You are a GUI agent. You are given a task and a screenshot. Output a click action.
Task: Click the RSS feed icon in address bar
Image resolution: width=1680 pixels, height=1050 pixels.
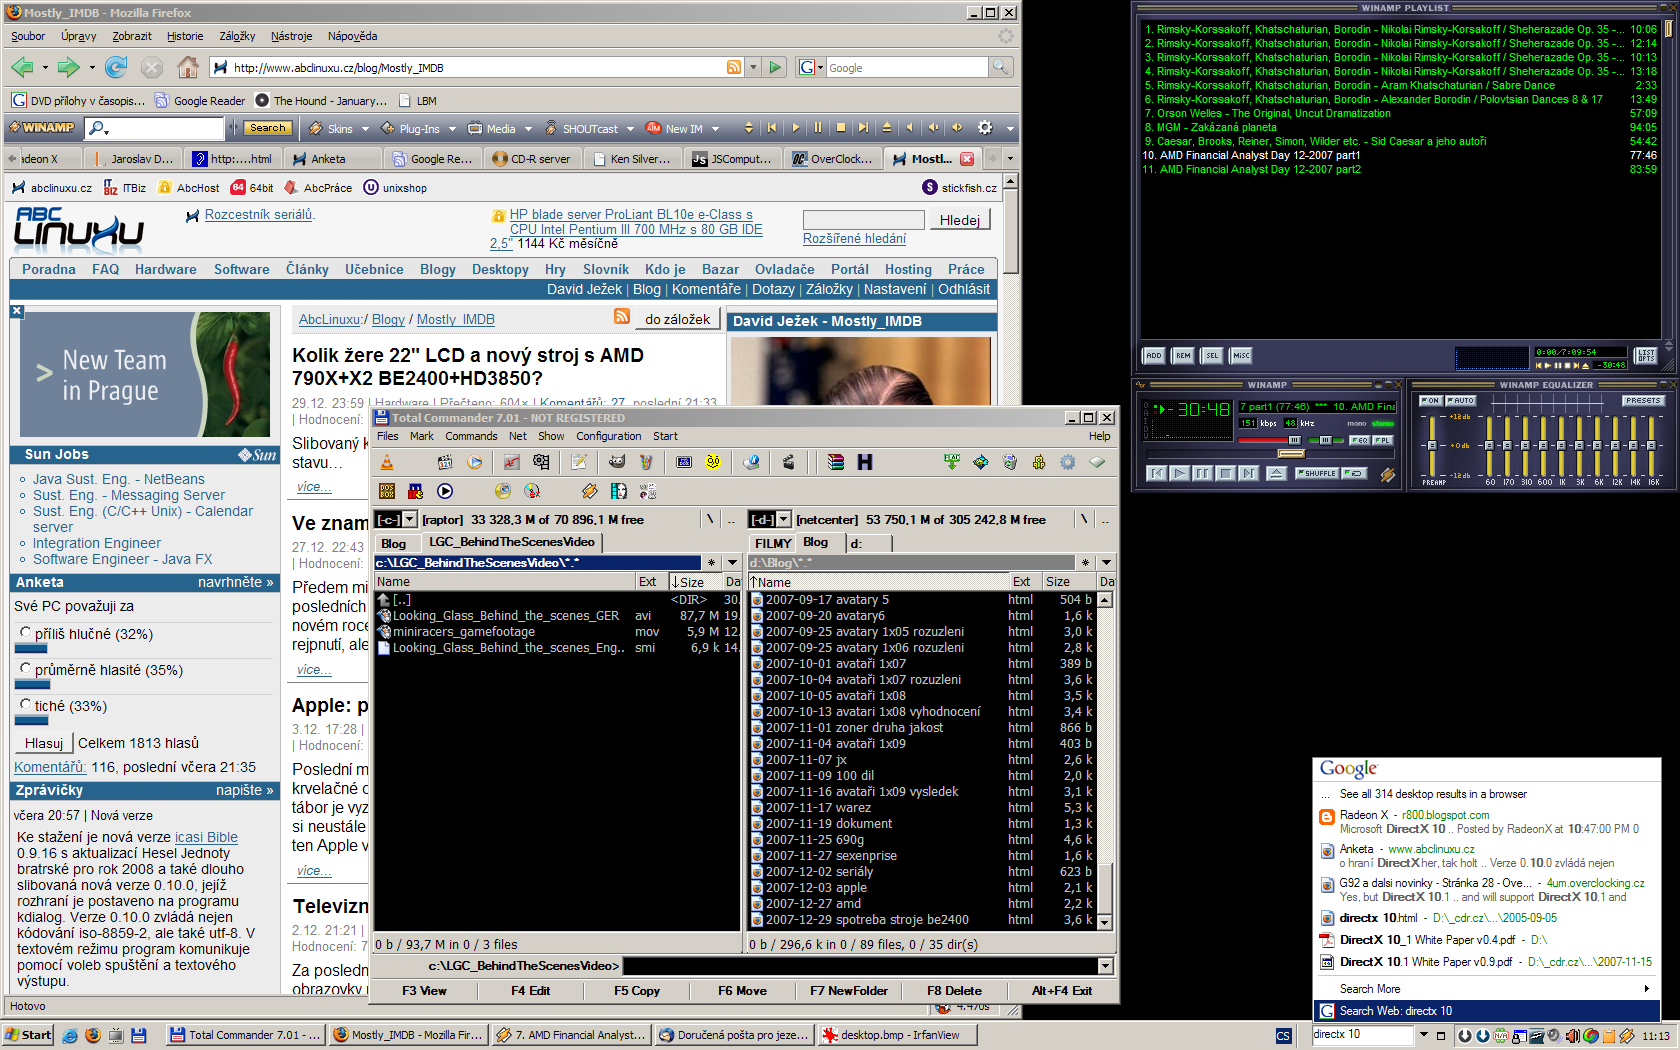(734, 68)
